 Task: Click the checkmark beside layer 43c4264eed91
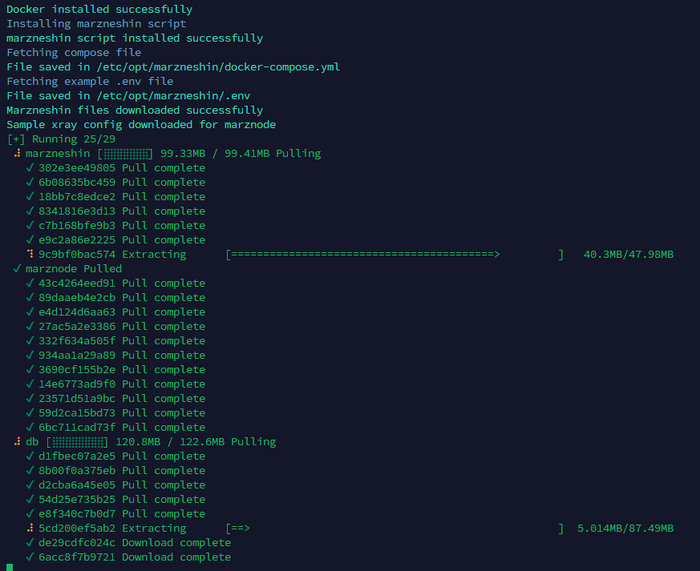tap(30, 283)
